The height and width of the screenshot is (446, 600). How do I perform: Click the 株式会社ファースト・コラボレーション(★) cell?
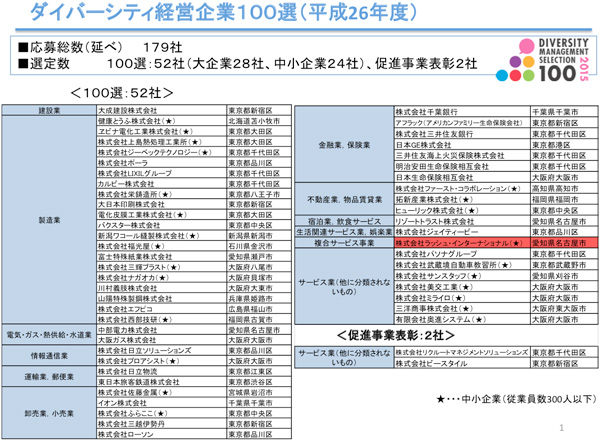pyautogui.click(x=462, y=189)
